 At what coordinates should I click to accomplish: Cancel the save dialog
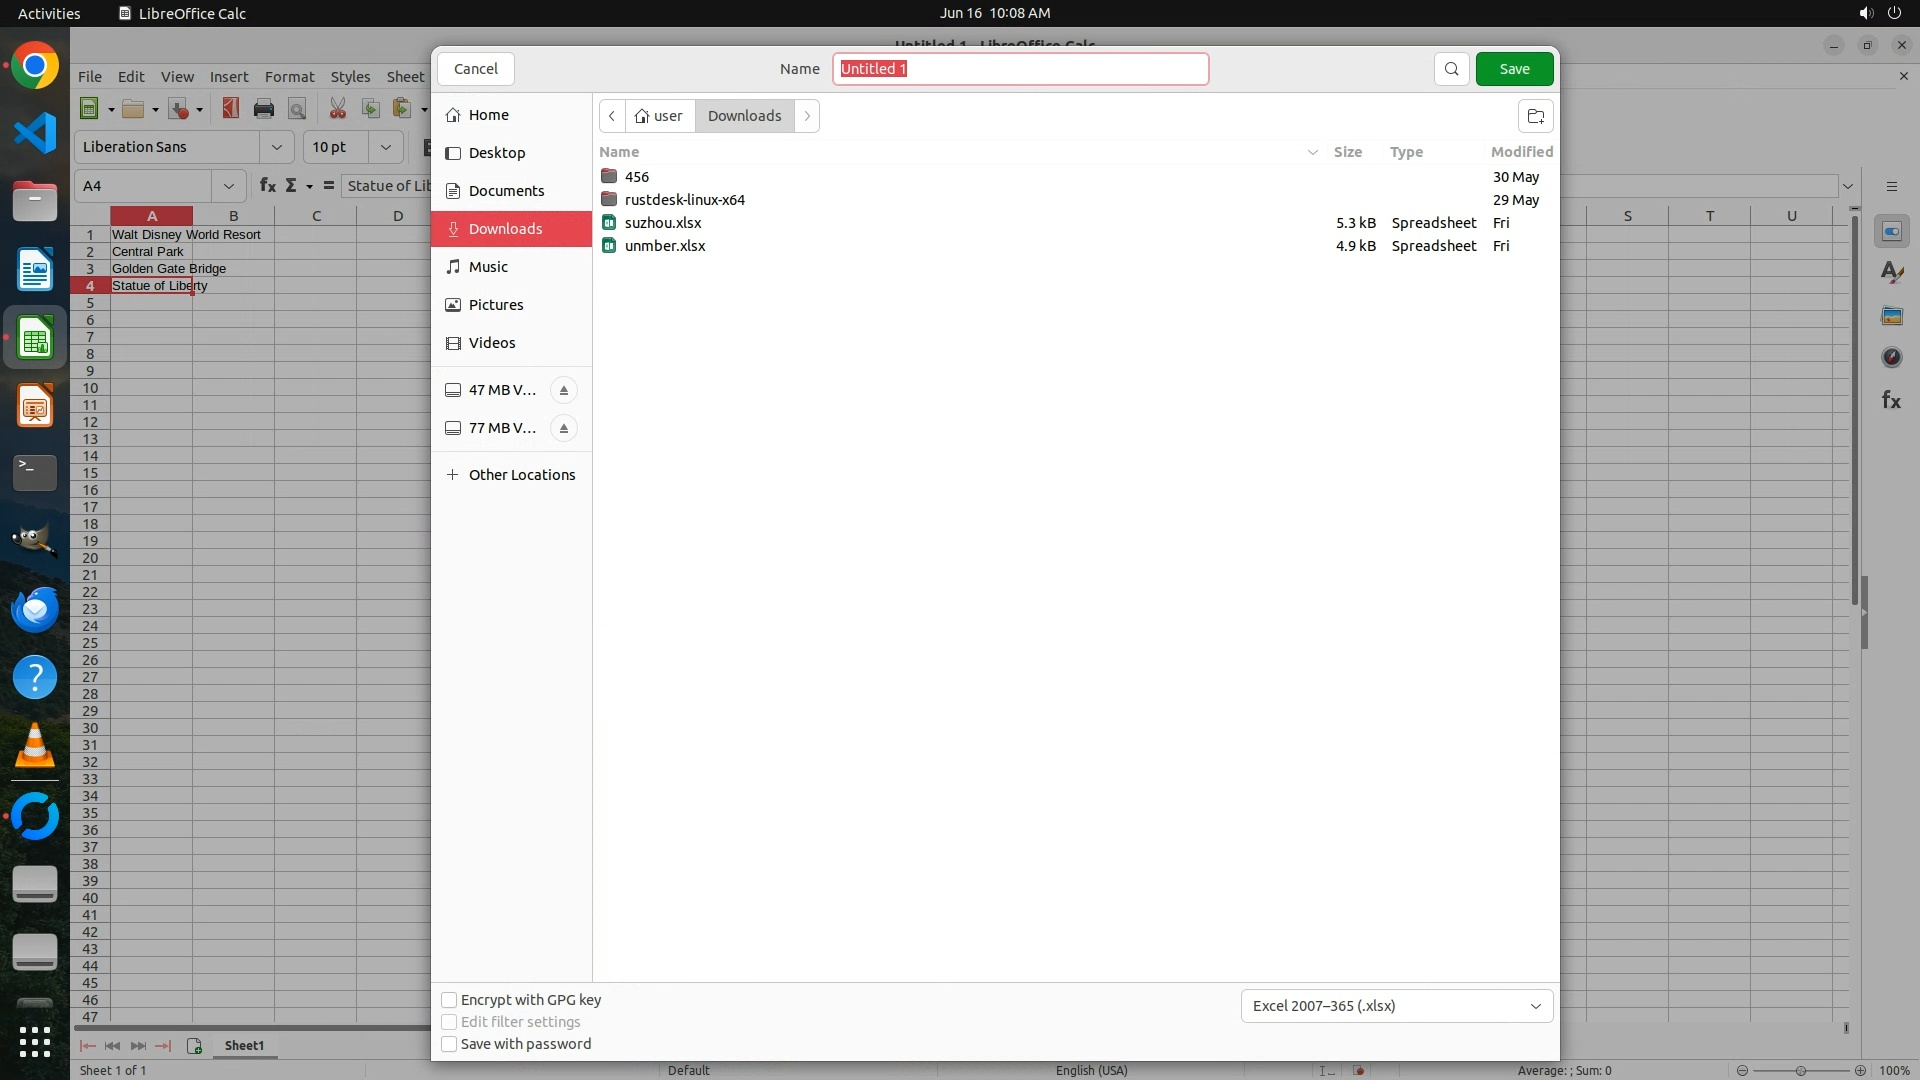coord(475,69)
